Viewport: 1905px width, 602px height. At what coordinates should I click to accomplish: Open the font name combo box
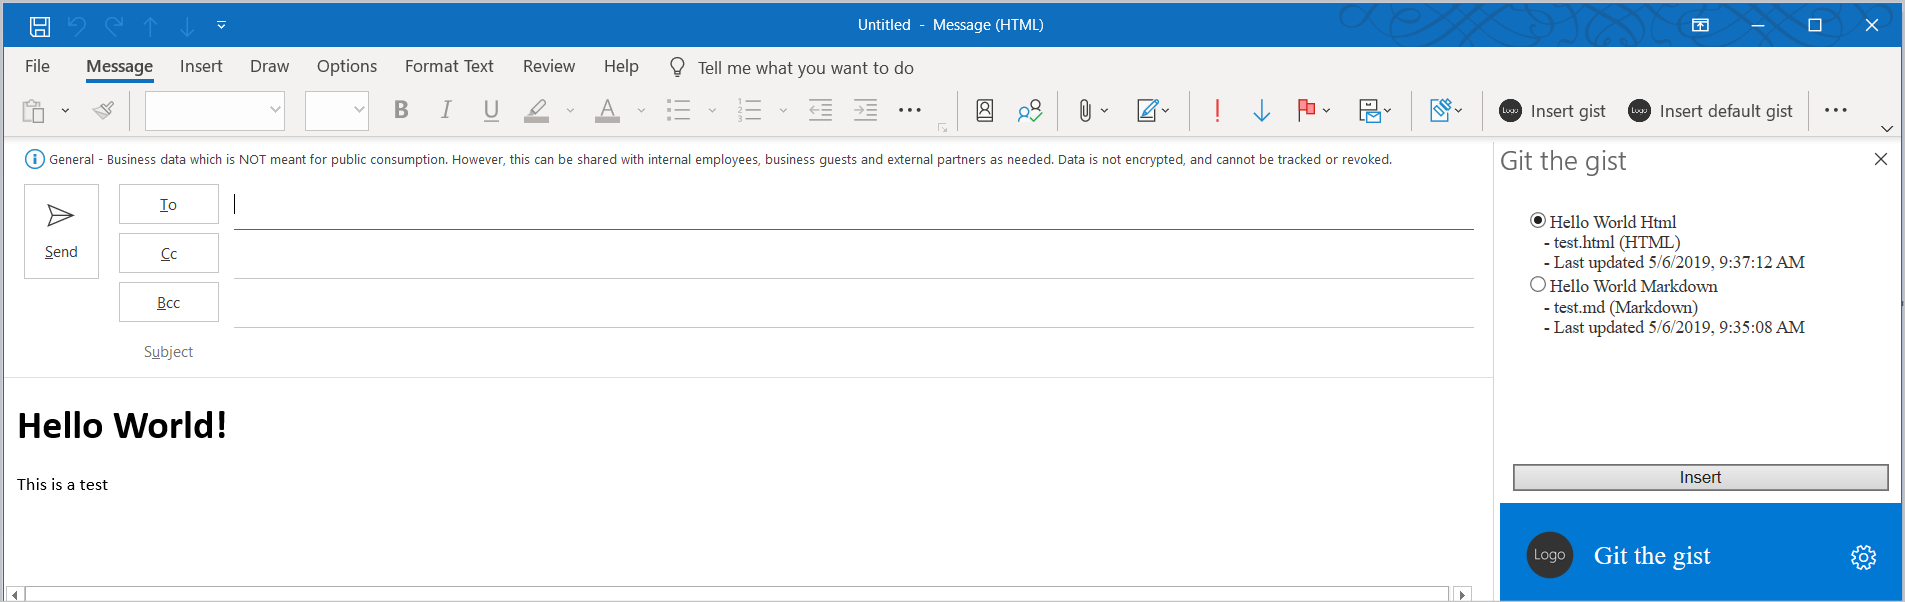tap(215, 110)
